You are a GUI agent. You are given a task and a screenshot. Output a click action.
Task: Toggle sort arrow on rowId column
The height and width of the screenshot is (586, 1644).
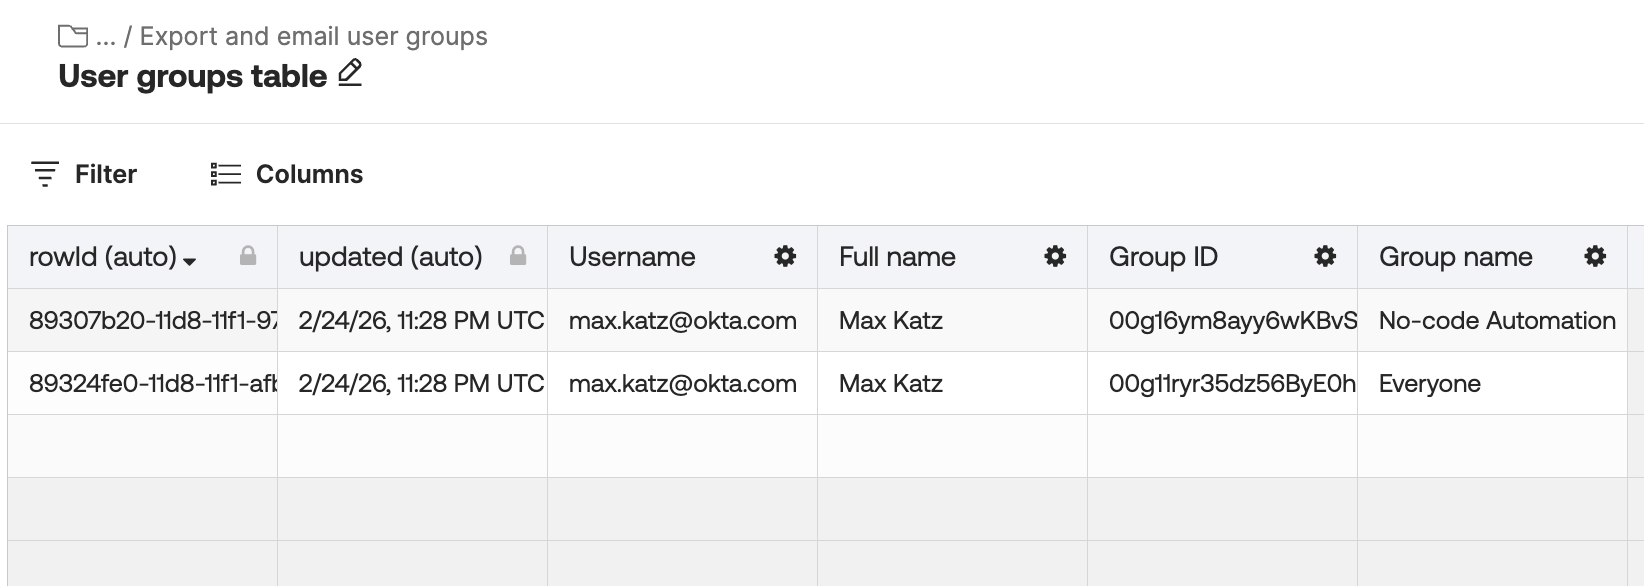pyautogui.click(x=190, y=261)
